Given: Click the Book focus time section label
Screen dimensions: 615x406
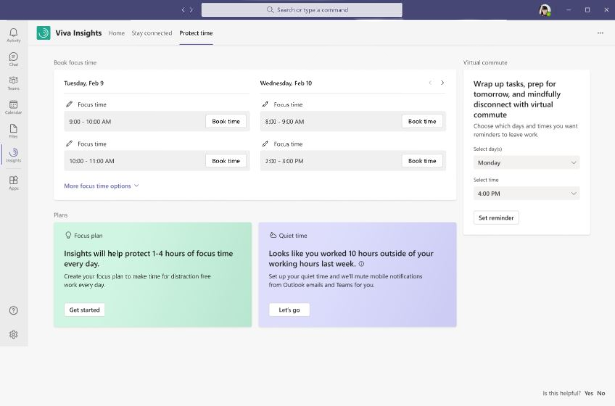Looking at the screenshot, I should [x=75, y=63].
